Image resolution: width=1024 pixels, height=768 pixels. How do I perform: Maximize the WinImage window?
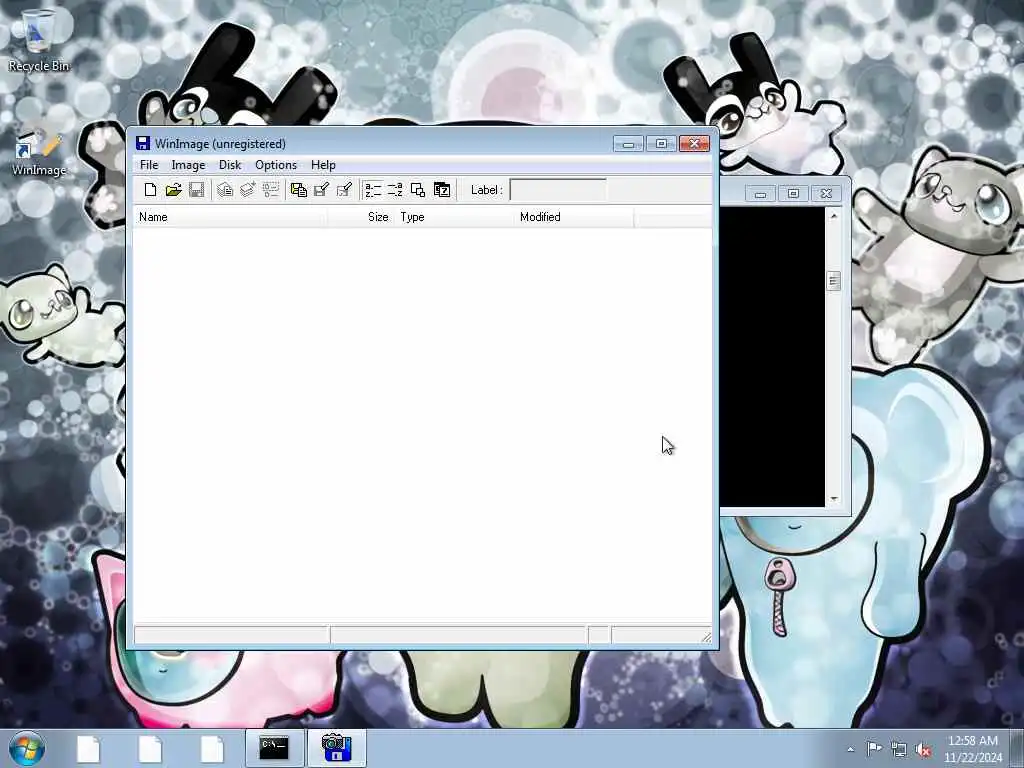click(661, 144)
